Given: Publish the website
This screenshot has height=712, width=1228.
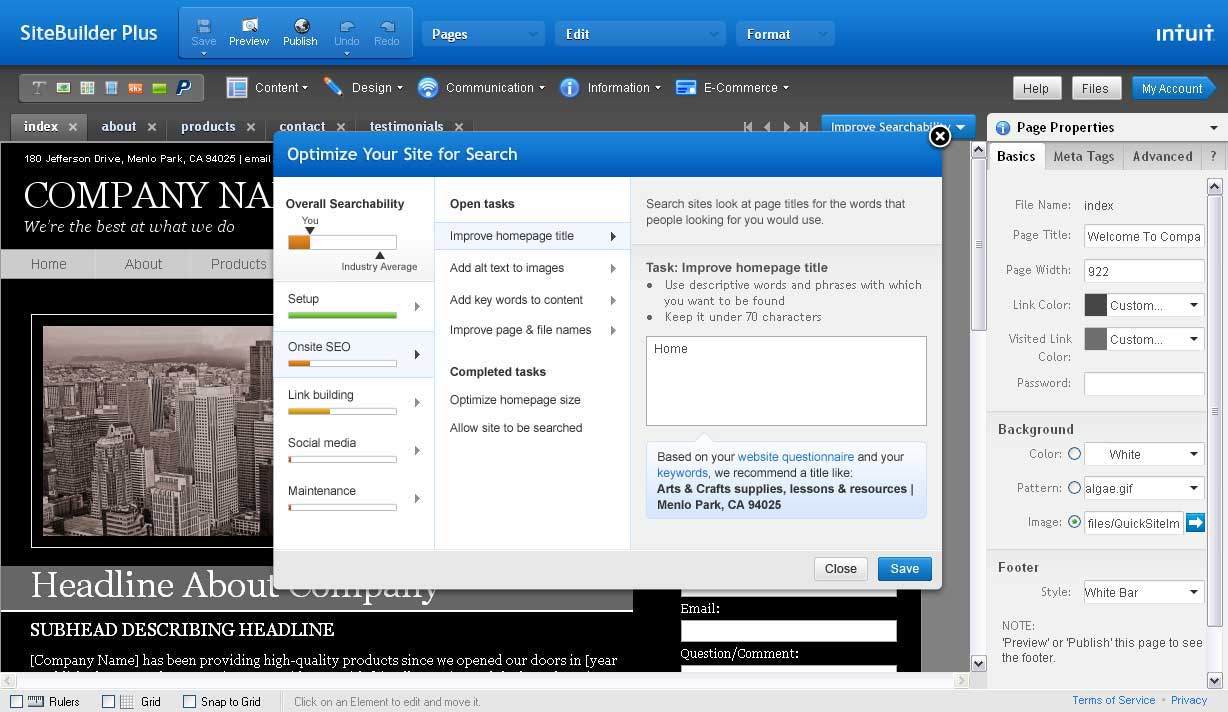Looking at the screenshot, I should coord(300,33).
